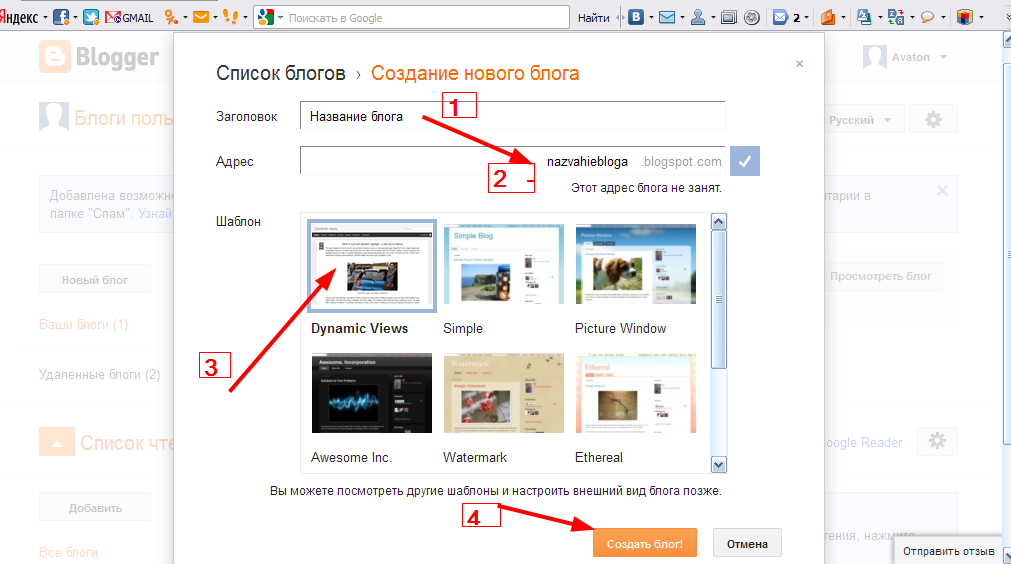The width and height of the screenshot is (1011, 564).
Task: Click the Avaton profile avatar
Action: coord(874,57)
